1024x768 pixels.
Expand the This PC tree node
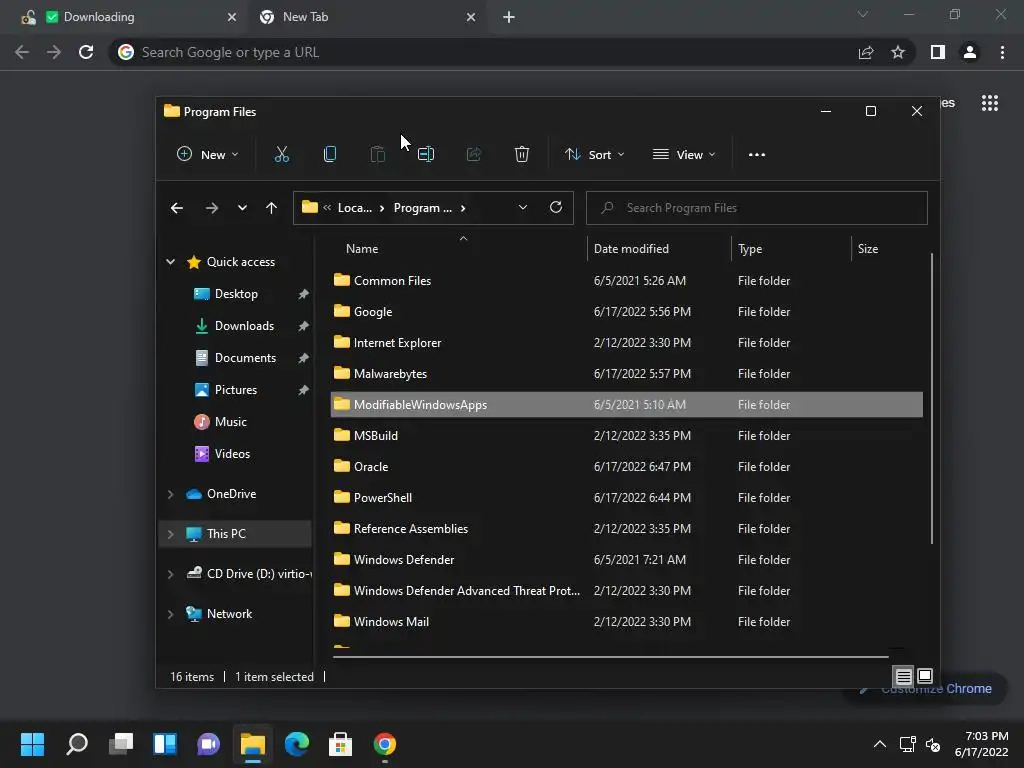click(x=170, y=534)
